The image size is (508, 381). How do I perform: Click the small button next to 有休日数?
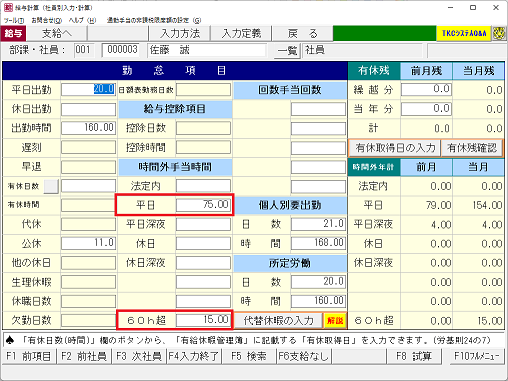click(51, 186)
